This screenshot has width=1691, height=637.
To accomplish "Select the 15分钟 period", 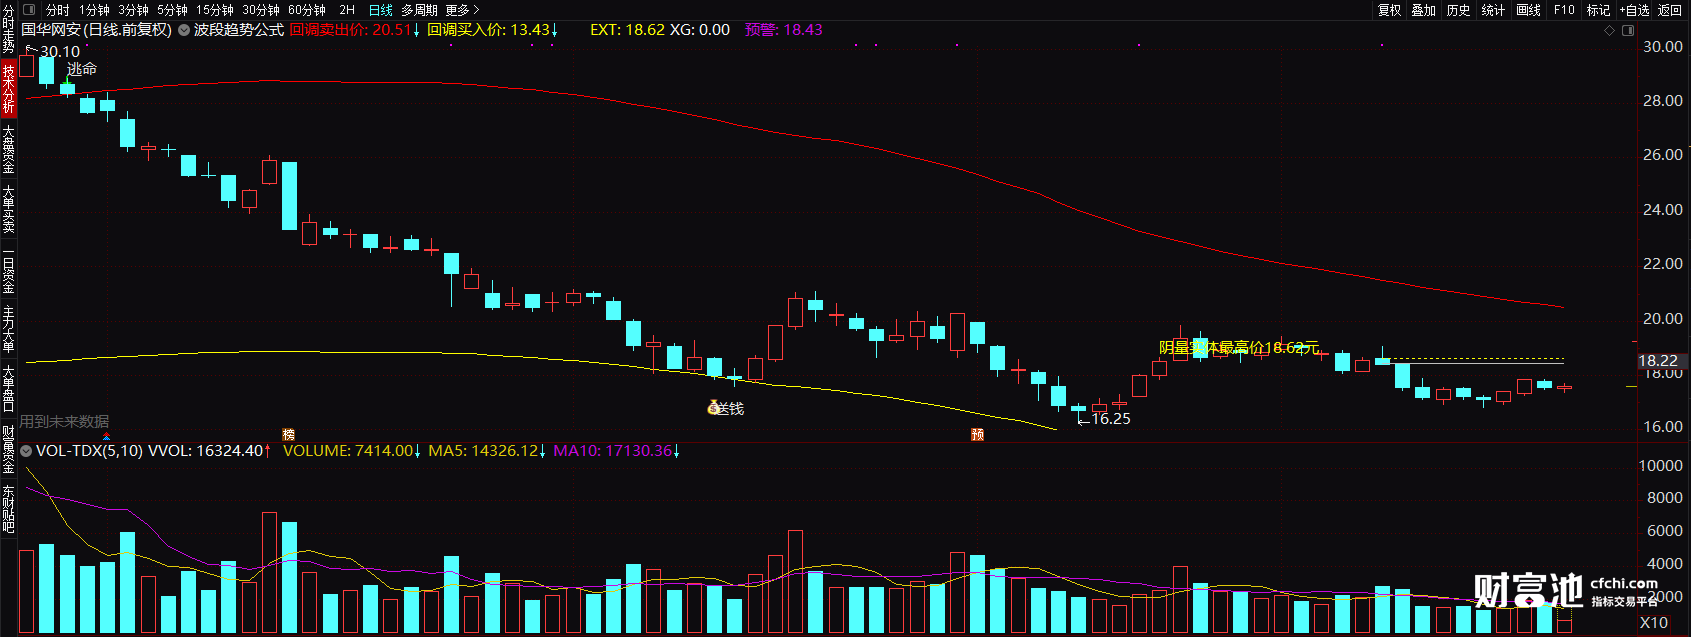I will tap(215, 10).
